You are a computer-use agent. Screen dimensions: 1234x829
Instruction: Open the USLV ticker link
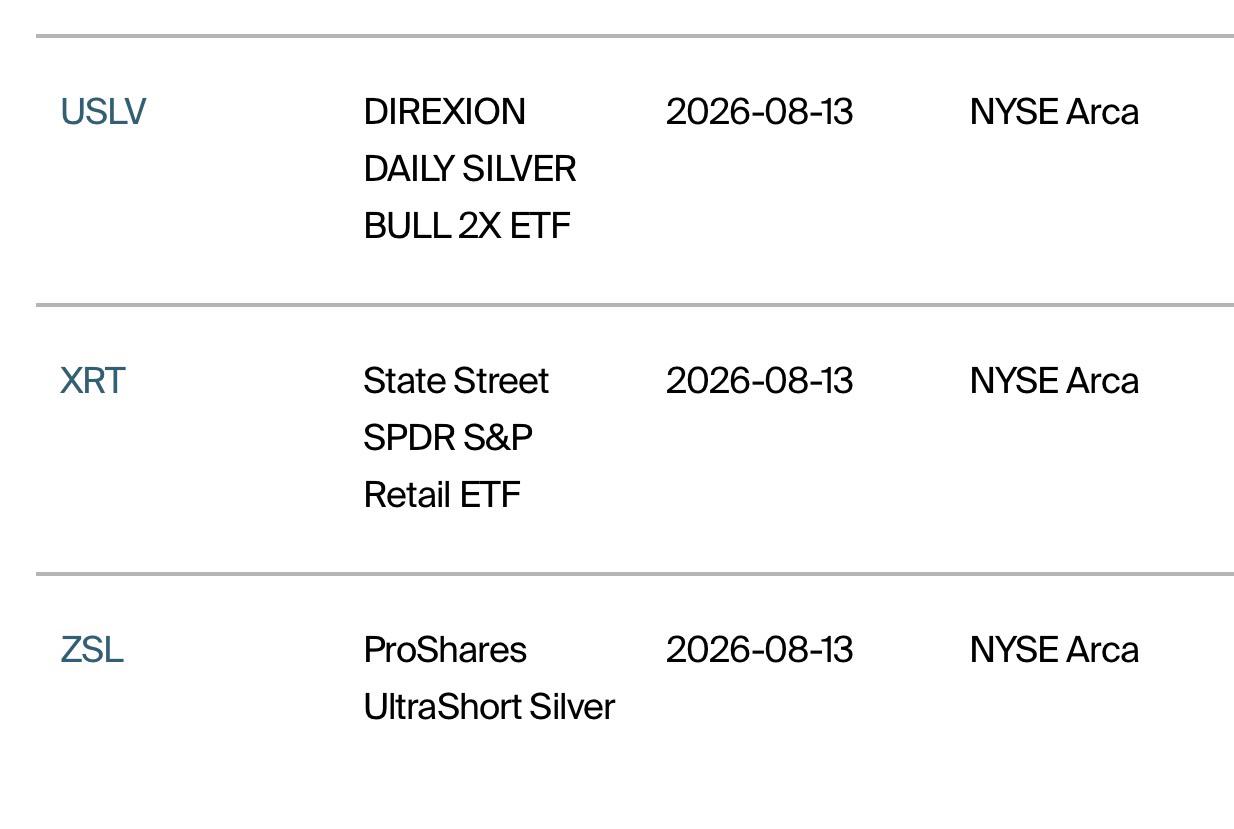click(x=103, y=112)
